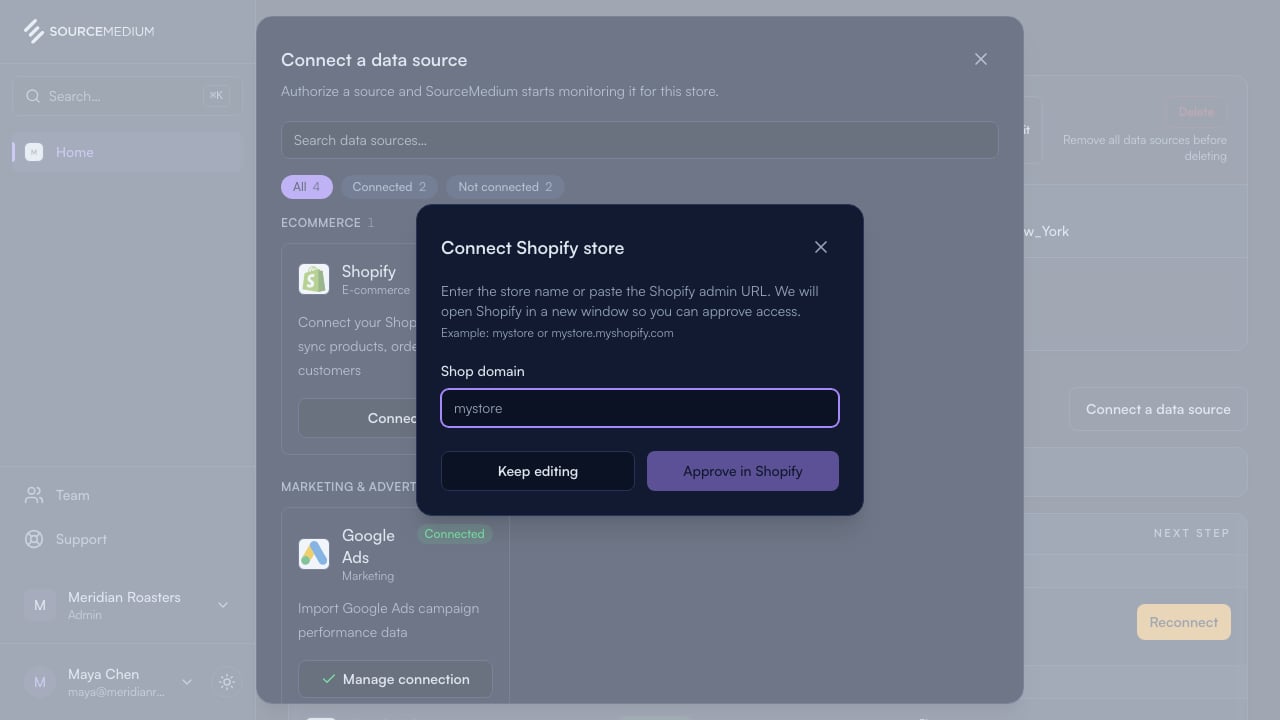Click the Keep editing button
Image resolution: width=1280 pixels, height=720 pixels.
coord(538,471)
